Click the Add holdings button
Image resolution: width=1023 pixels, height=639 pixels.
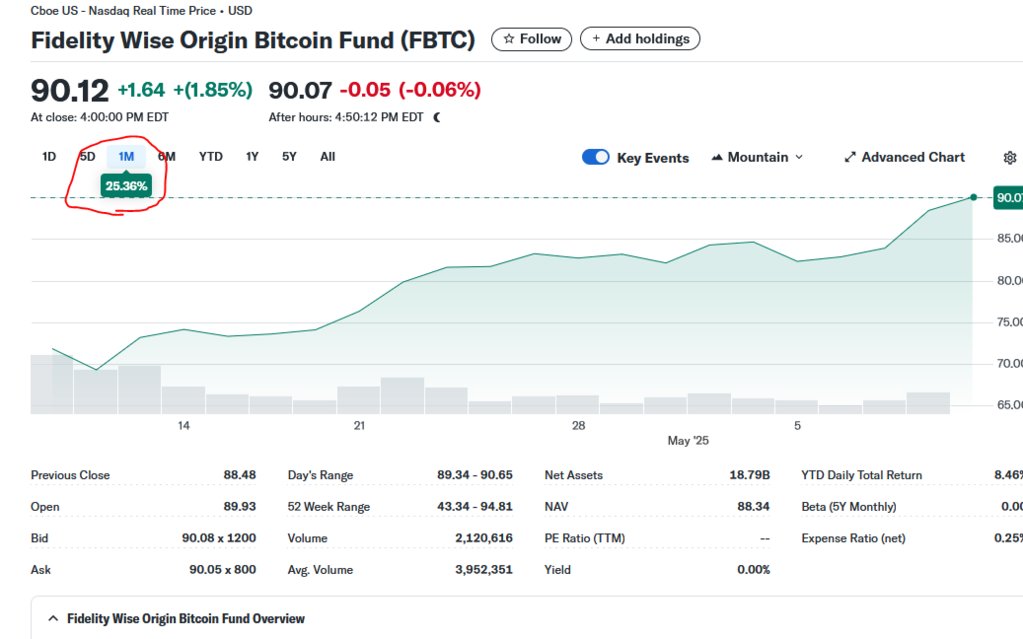pos(640,39)
